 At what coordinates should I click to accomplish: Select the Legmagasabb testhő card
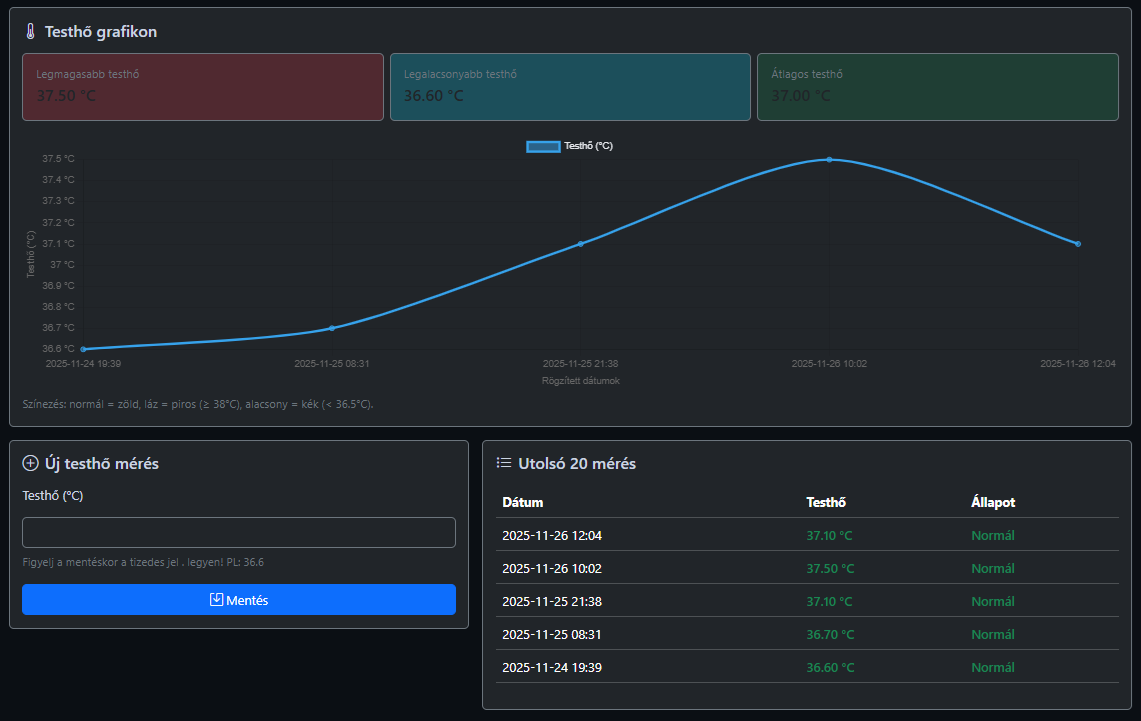pos(203,87)
